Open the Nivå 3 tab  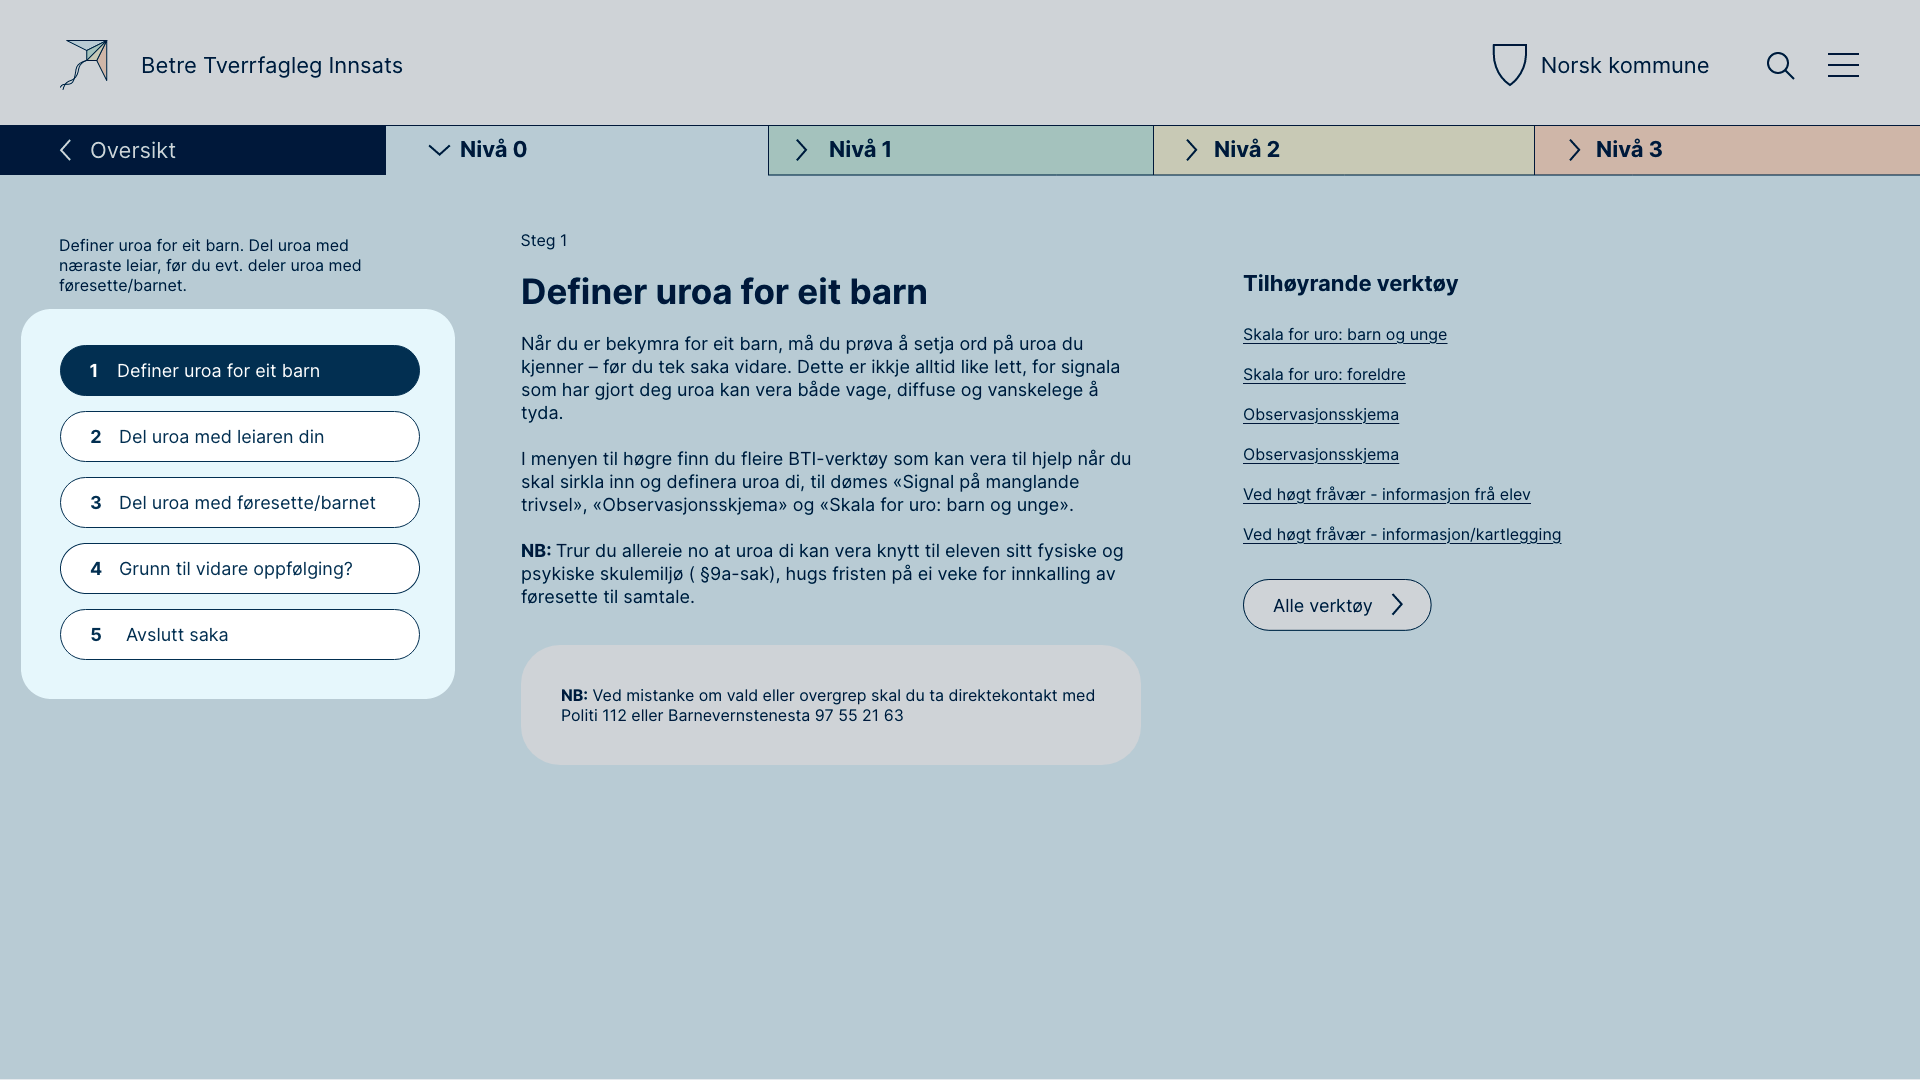pos(1628,150)
